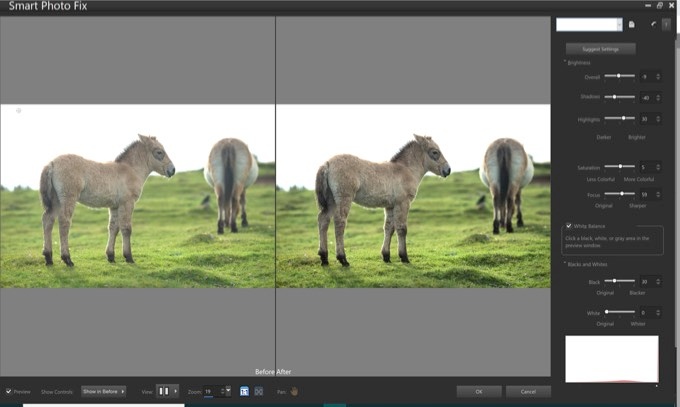Click the Overall brightness slider
680x407 pixels.
tap(619, 76)
